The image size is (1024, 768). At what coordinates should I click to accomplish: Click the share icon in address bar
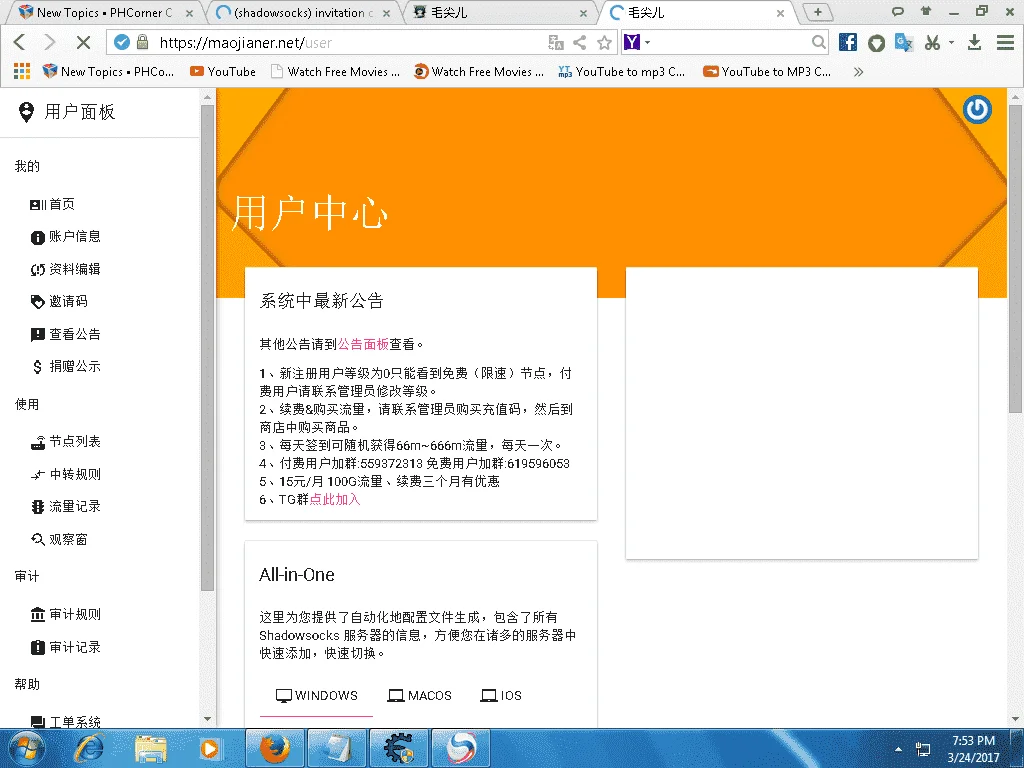click(579, 42)
